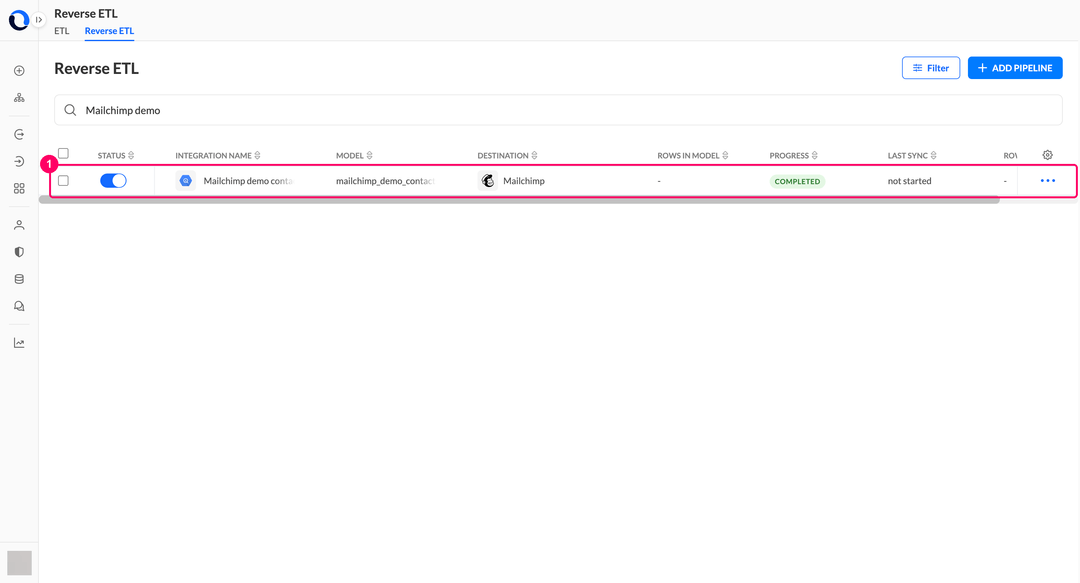Click the mailchimp_demo_contact model cell
The width and height of the screenshot is (1080, 583).
click(x=385, y=181)
